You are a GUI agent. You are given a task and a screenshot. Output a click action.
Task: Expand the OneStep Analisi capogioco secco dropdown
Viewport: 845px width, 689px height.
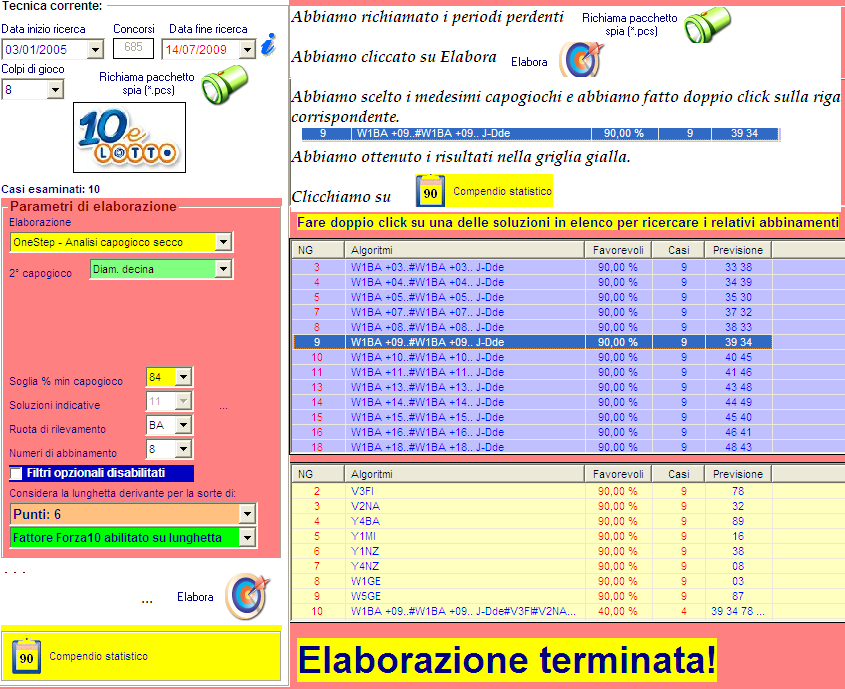coord(223,242)
